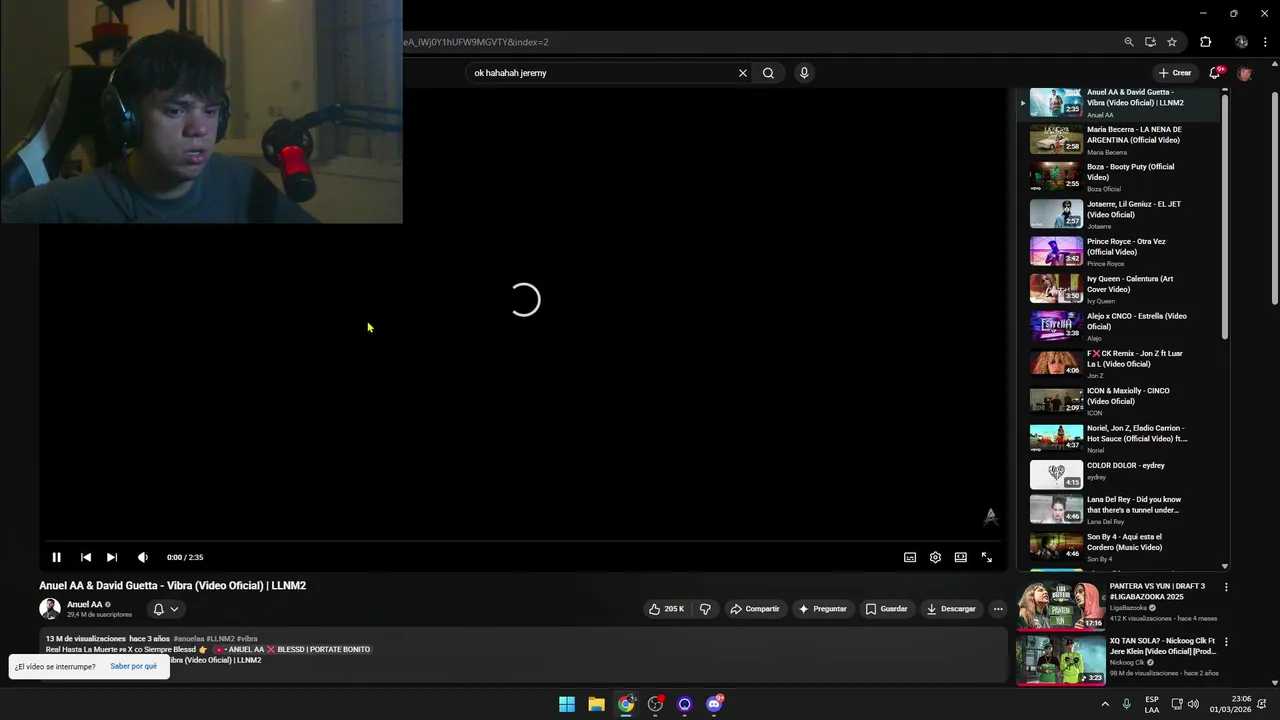Pause the video with the pause button

pos(57,557)
